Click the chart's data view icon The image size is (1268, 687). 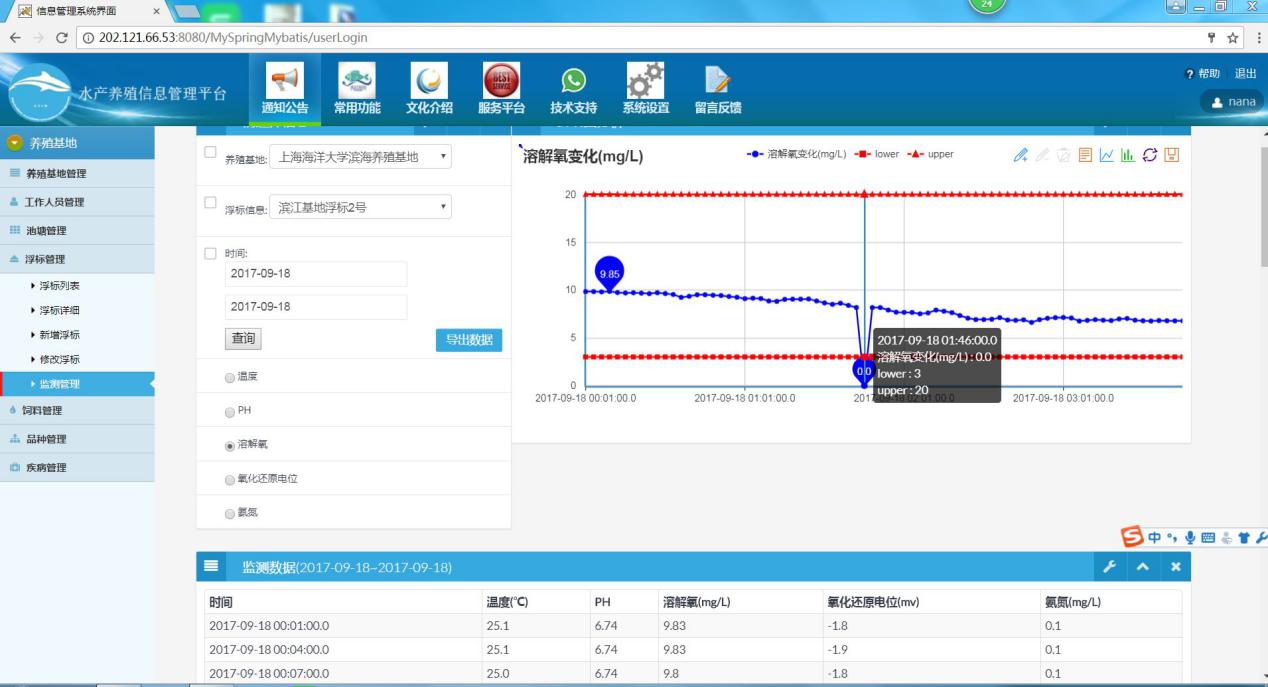(1084, 155)
